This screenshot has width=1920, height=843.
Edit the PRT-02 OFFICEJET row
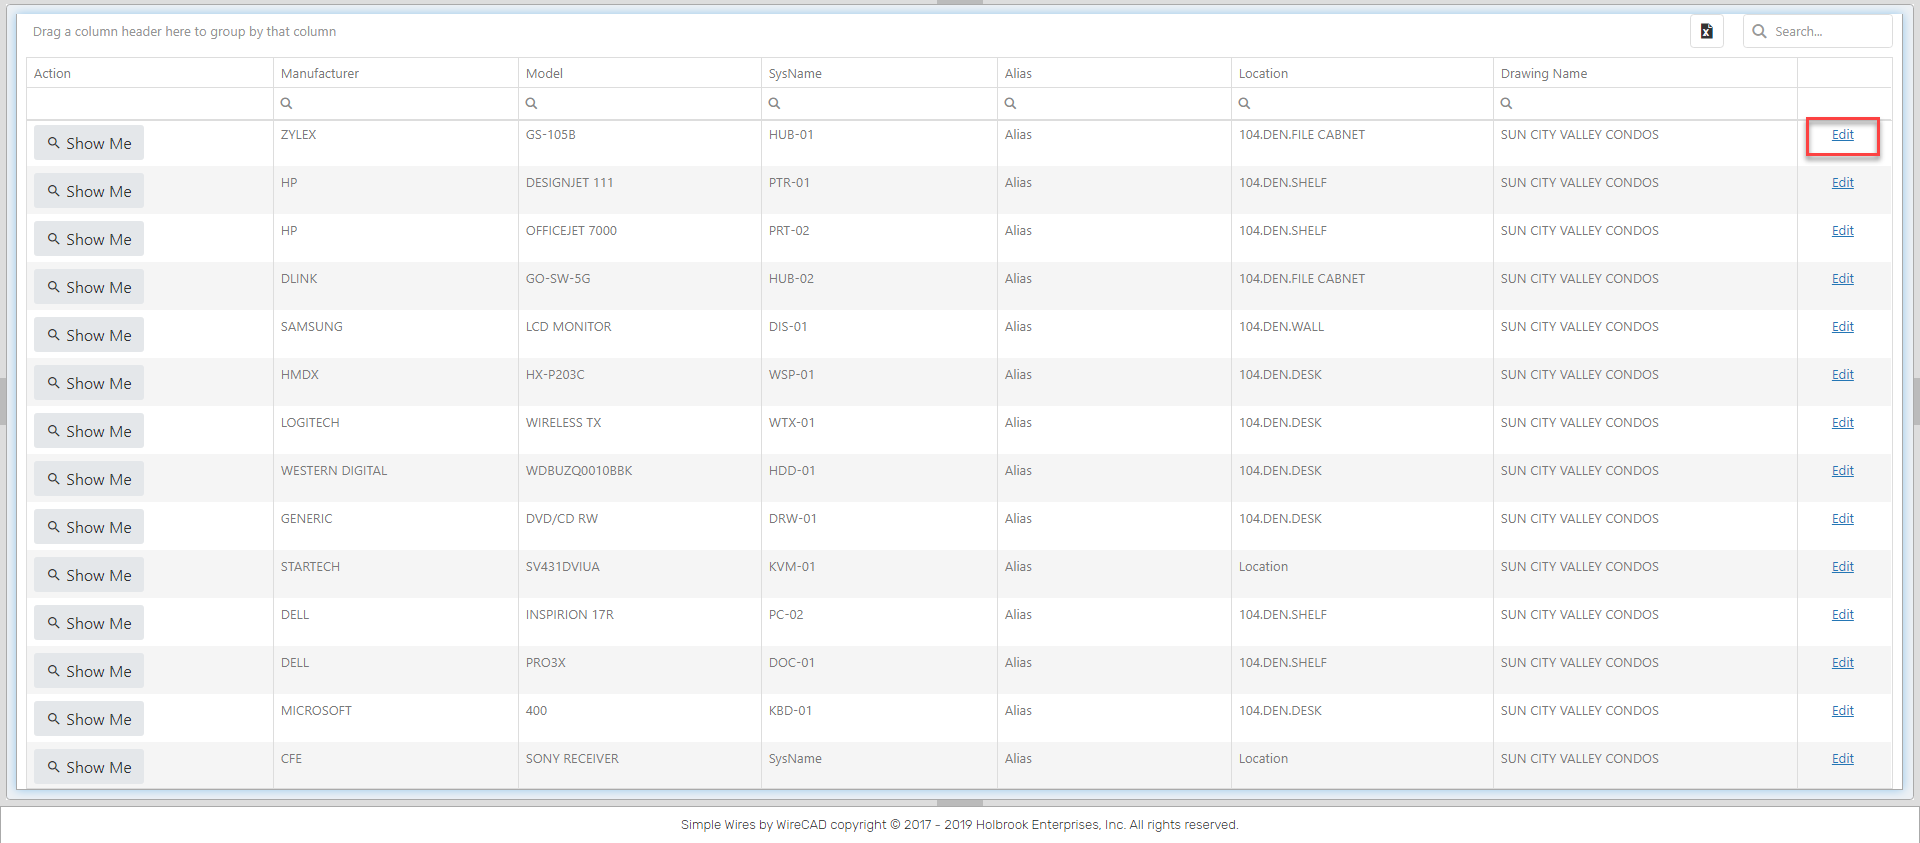point(1842,231)
